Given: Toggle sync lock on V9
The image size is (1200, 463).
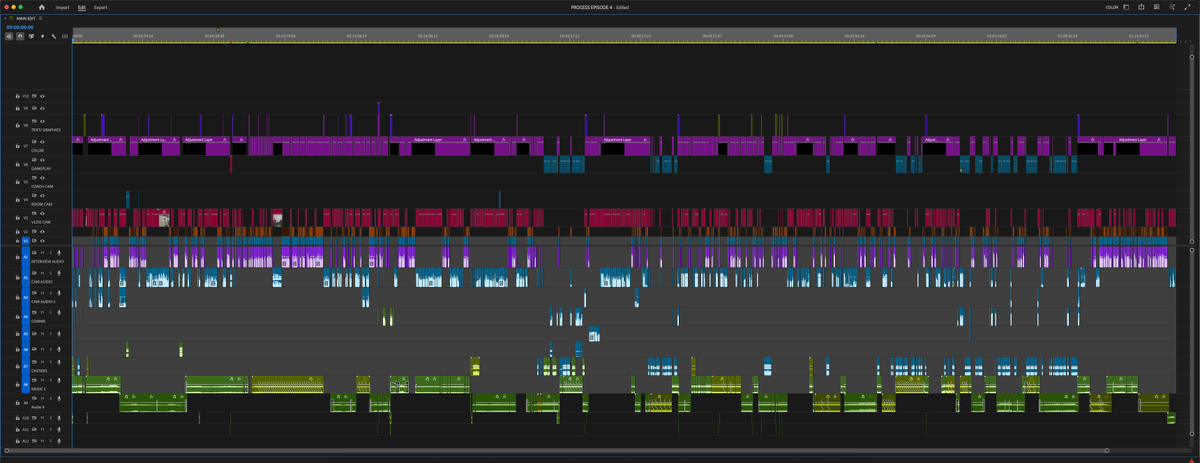Looking at the screenshot, I should [x=34, y=108].
